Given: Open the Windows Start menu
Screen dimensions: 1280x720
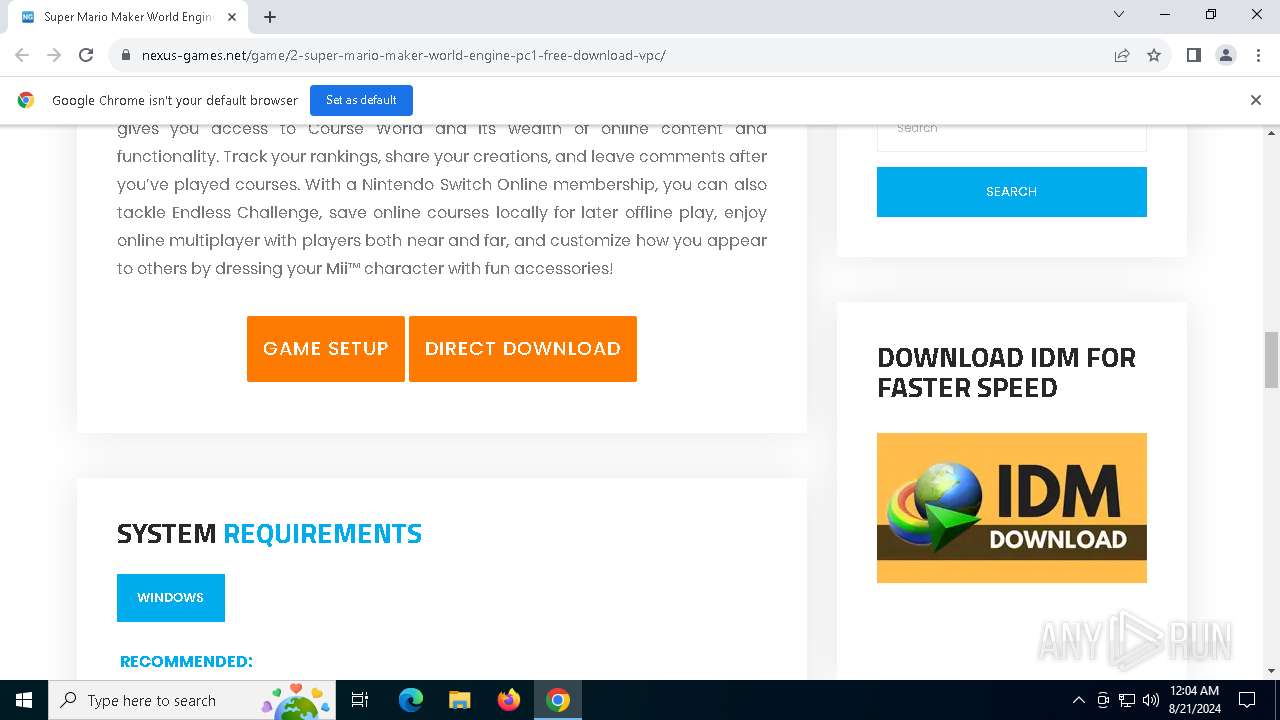Looking at the screenshot, I should point(24,700).
